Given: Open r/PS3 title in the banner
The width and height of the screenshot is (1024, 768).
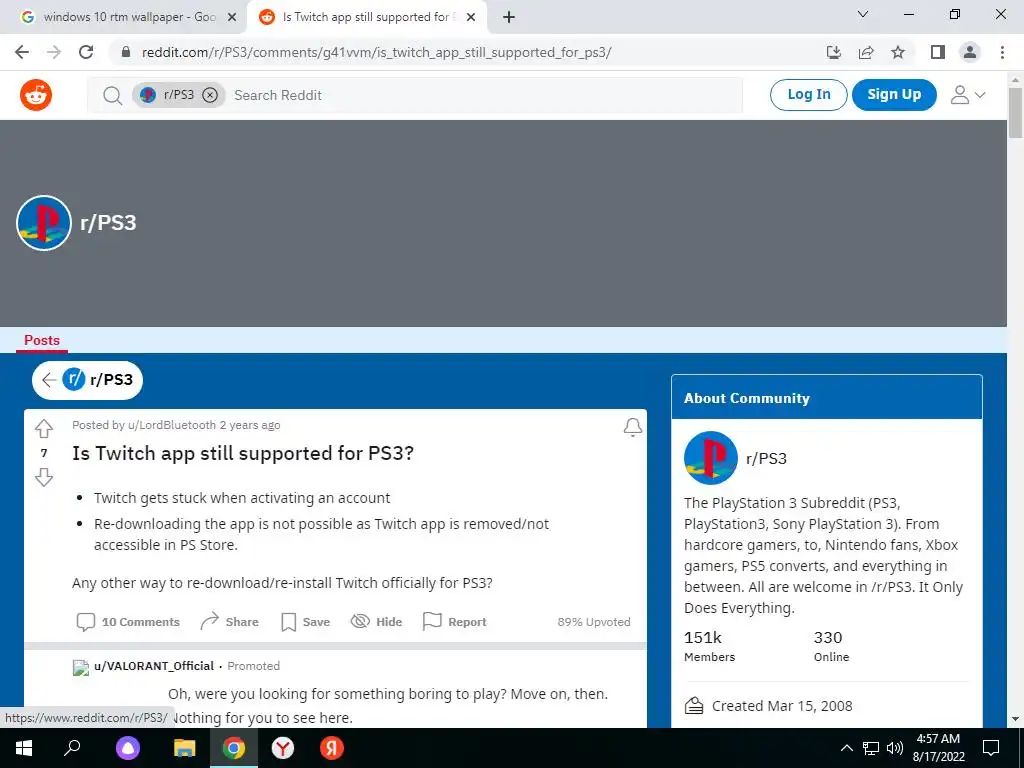Looking at the screenshot, I should (108, 223).
